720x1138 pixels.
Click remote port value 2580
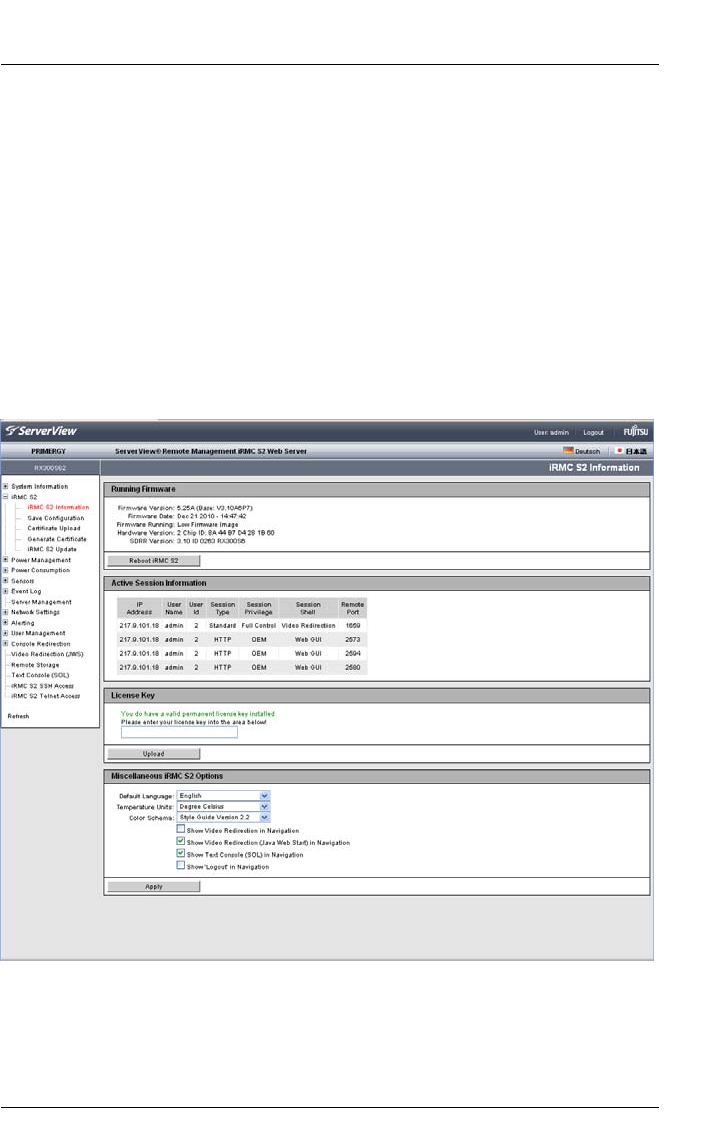(353, 667)
